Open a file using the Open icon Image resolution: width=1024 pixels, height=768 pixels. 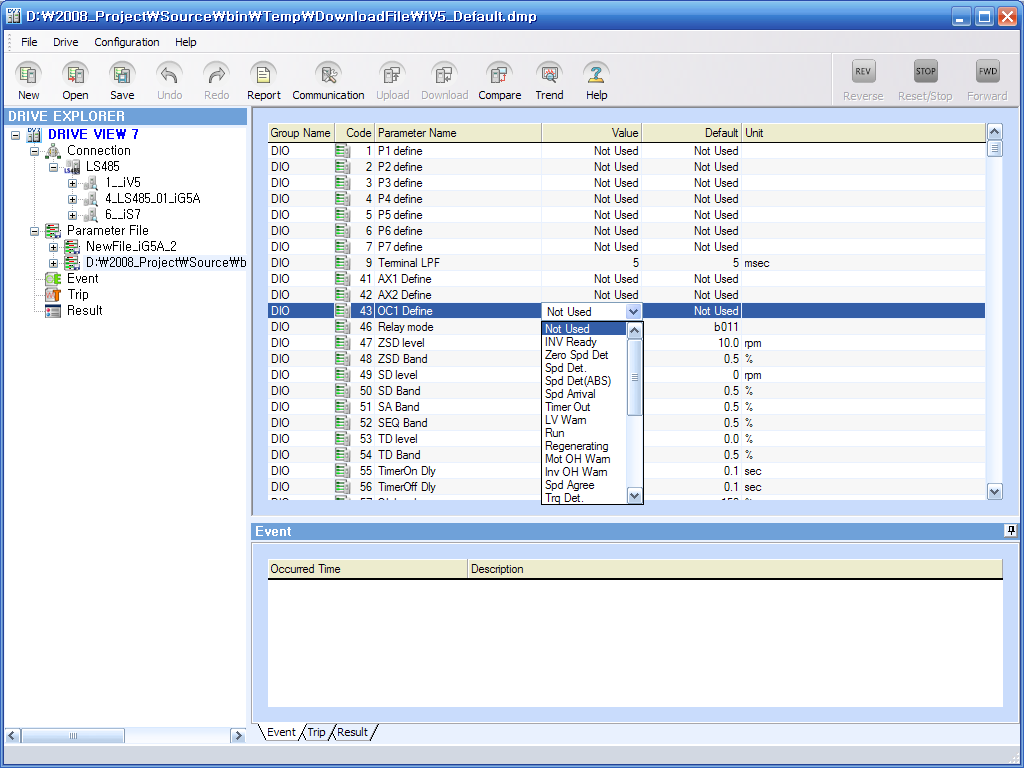(x=76, y=75)
